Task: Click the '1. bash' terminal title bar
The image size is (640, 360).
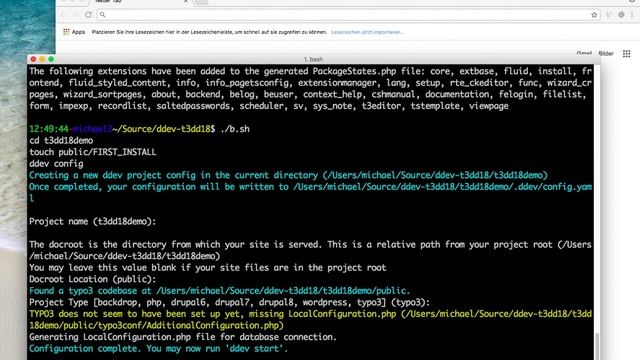Action: tap(313, 59)
